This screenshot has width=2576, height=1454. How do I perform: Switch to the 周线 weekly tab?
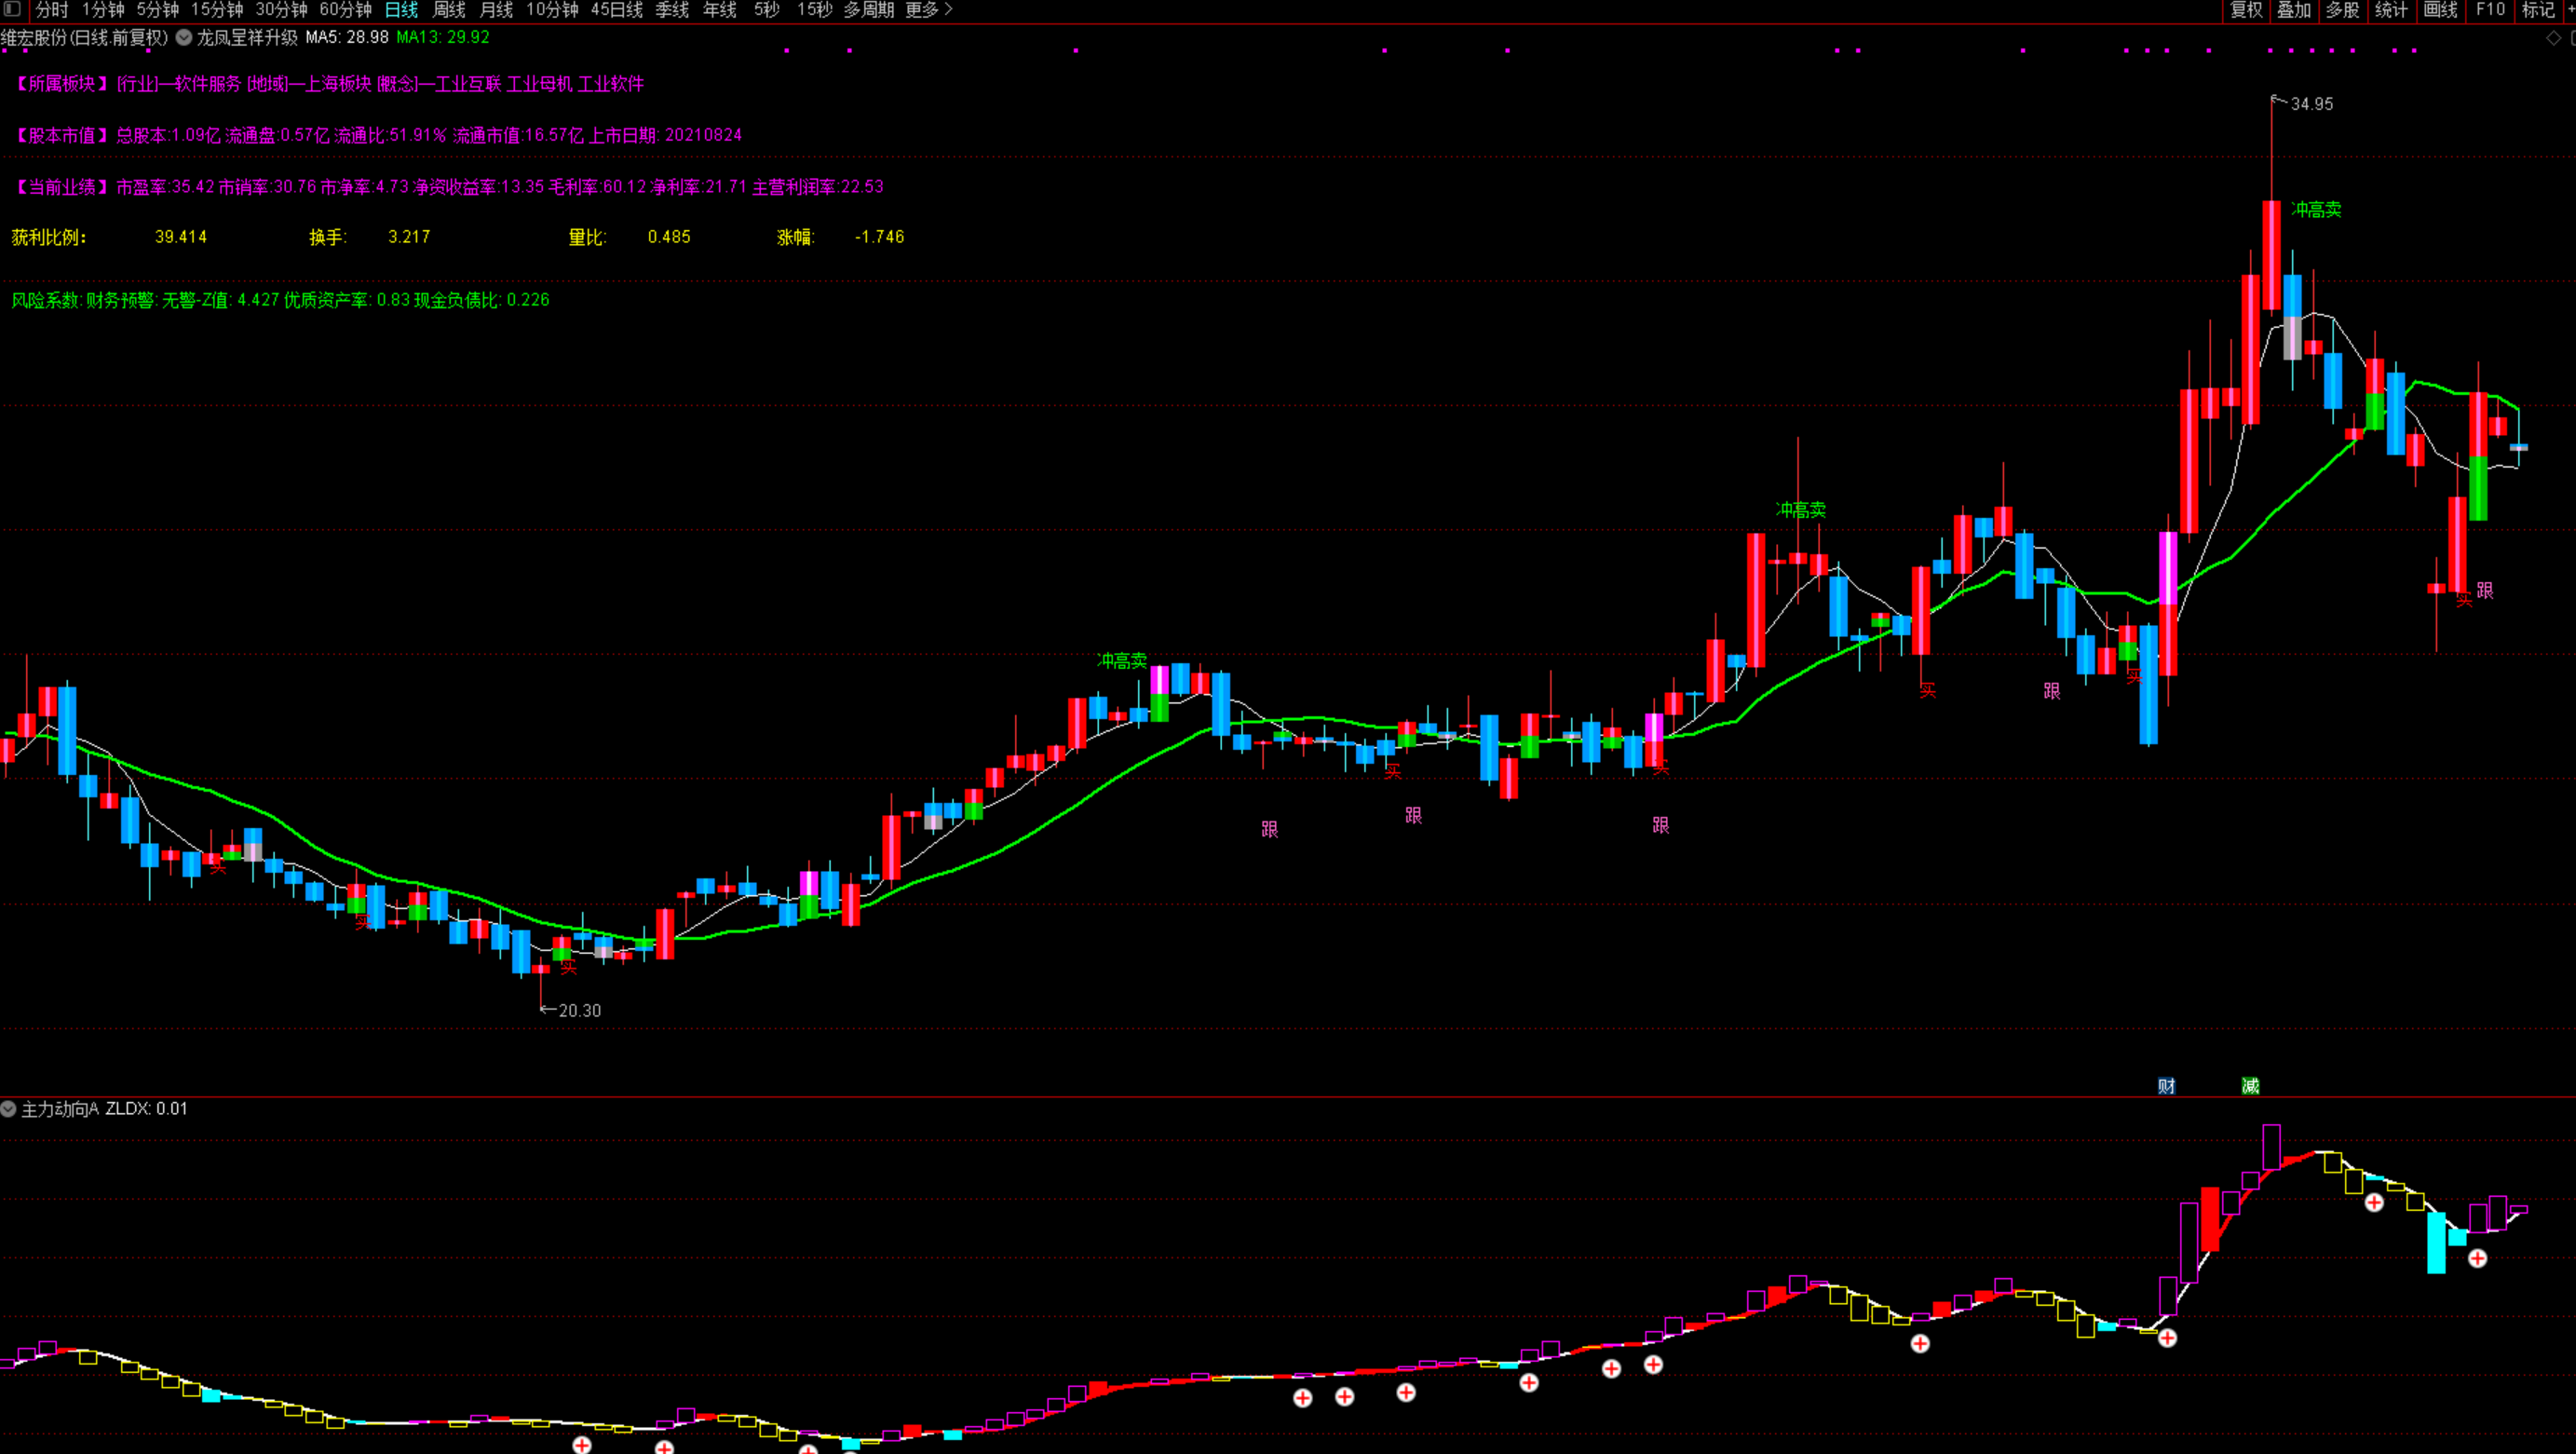(x=448, y=9)
